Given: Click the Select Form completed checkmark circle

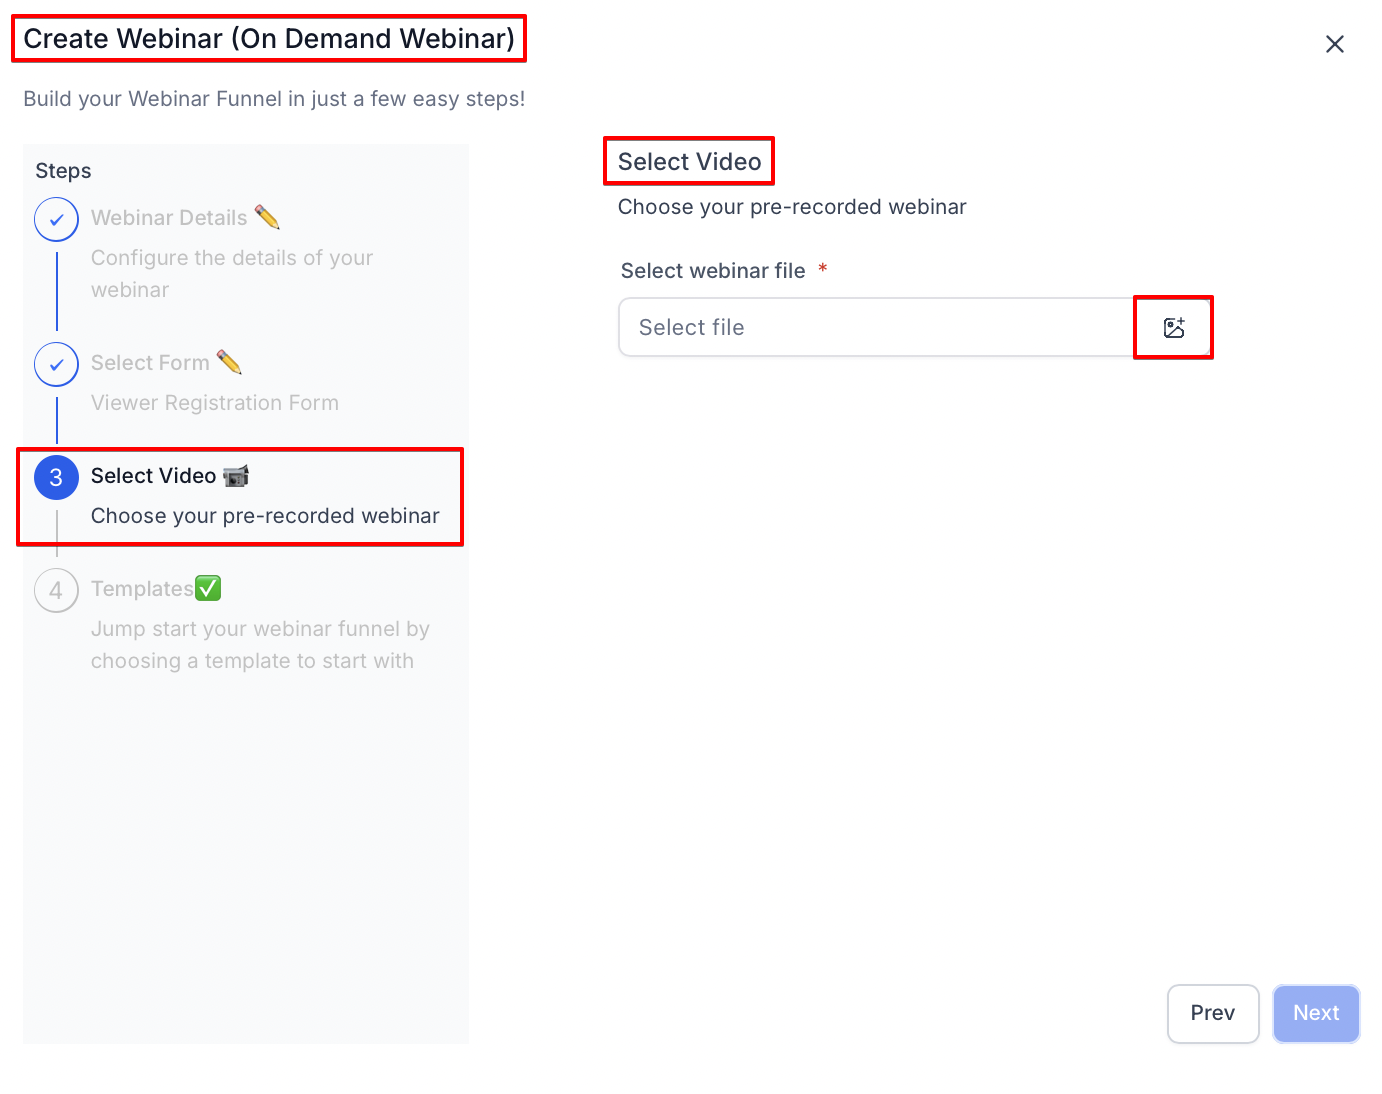Looking at the screenshot, I should click(x=57, y=365).
